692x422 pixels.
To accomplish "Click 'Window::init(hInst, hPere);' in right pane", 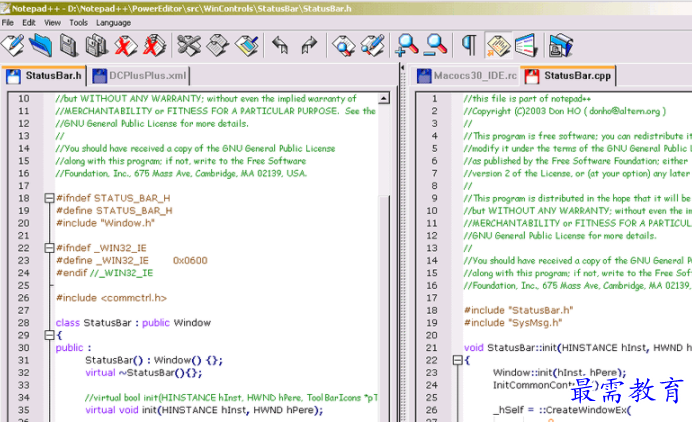I will 560,373.
